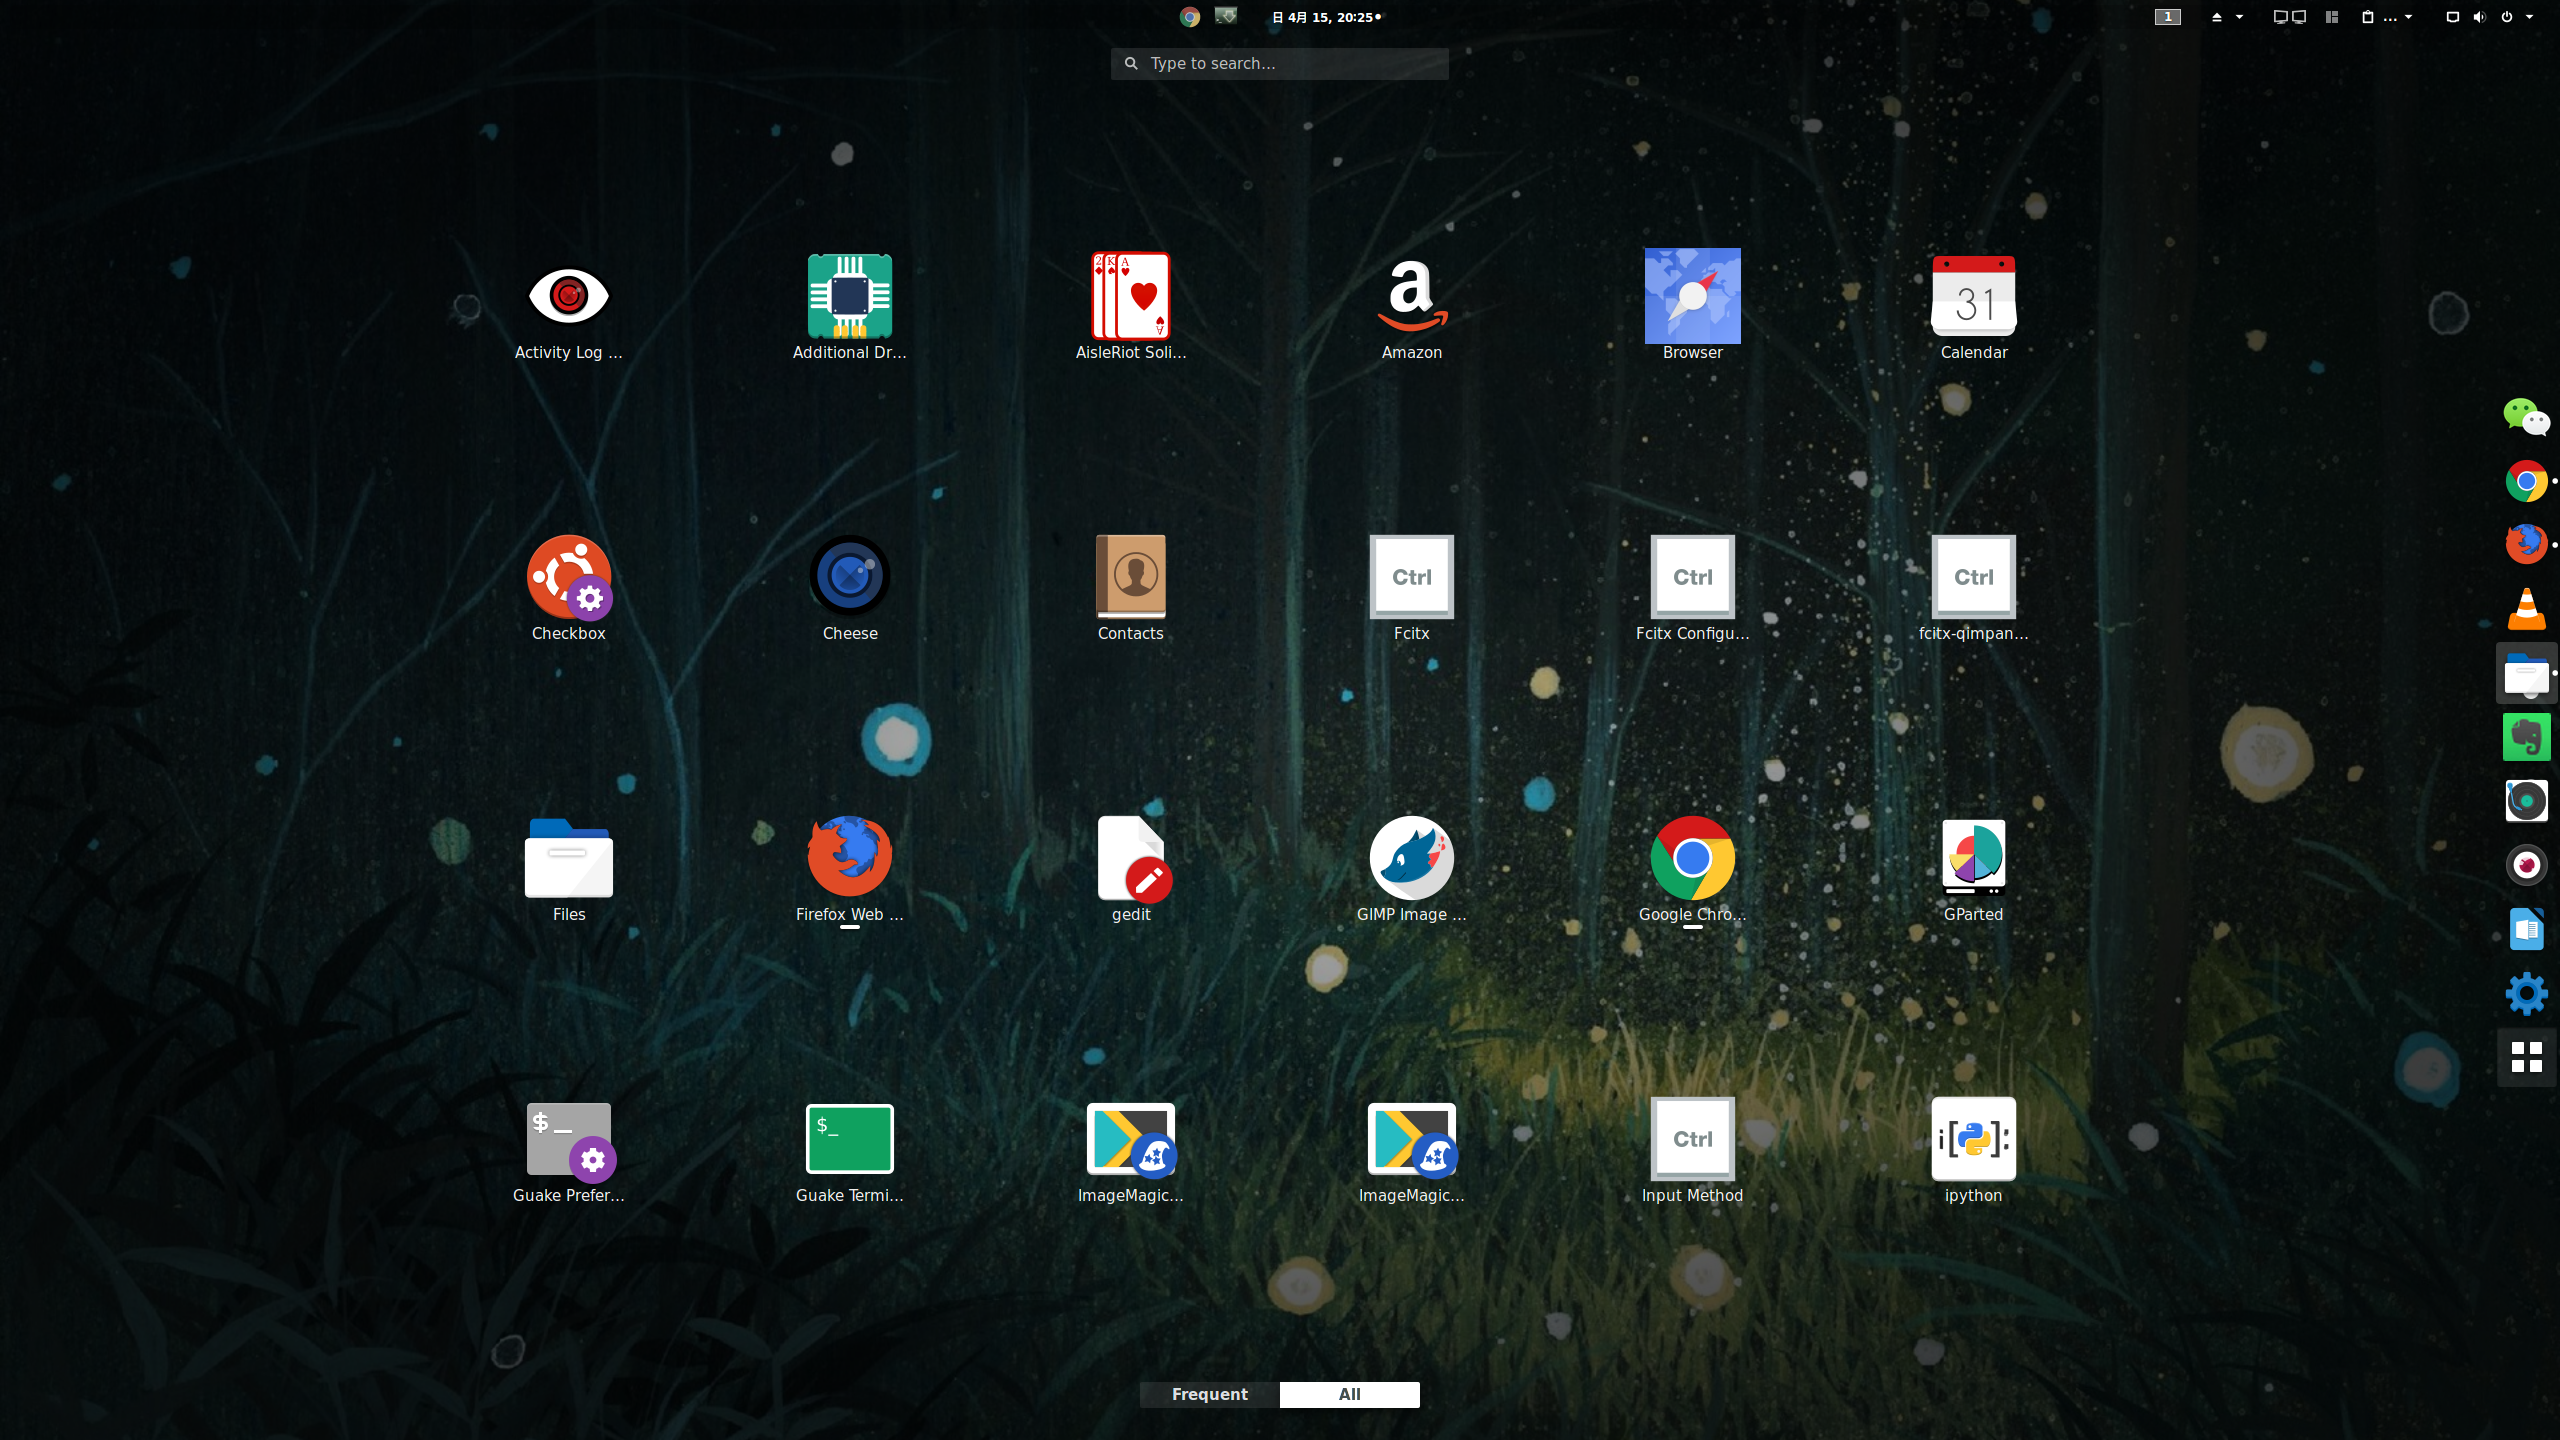Open the clock and calendar menu
The image size is (2560, 1440).
click(1326, 17)
